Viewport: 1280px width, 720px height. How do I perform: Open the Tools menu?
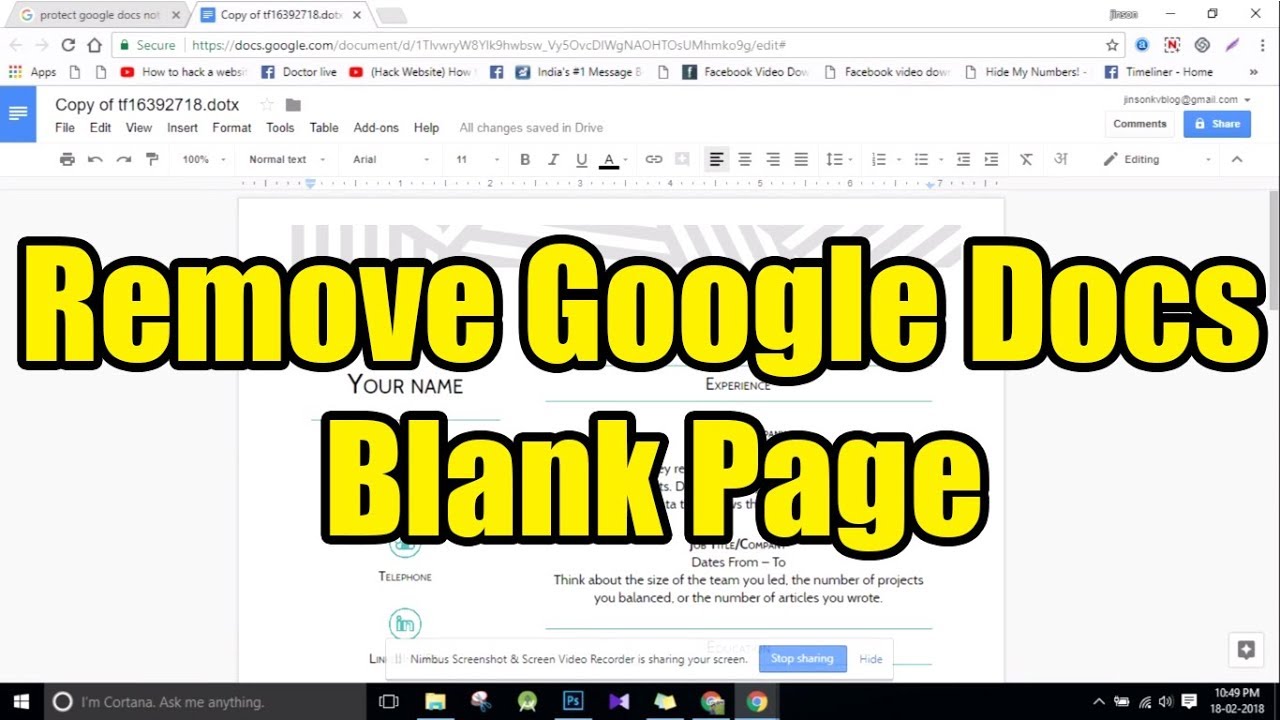tap(280, 128)
